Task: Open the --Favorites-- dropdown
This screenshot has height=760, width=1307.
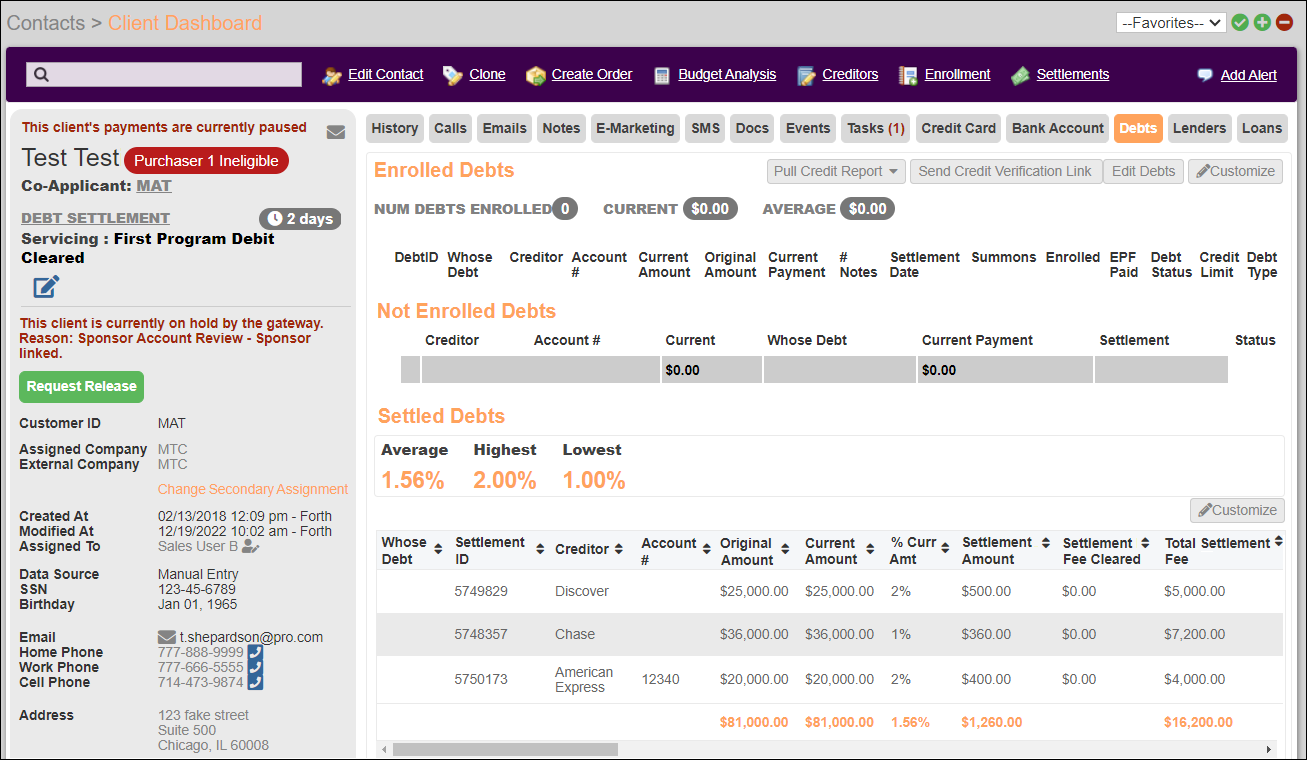Action: pyautogui.click(x=1170, y=22)
